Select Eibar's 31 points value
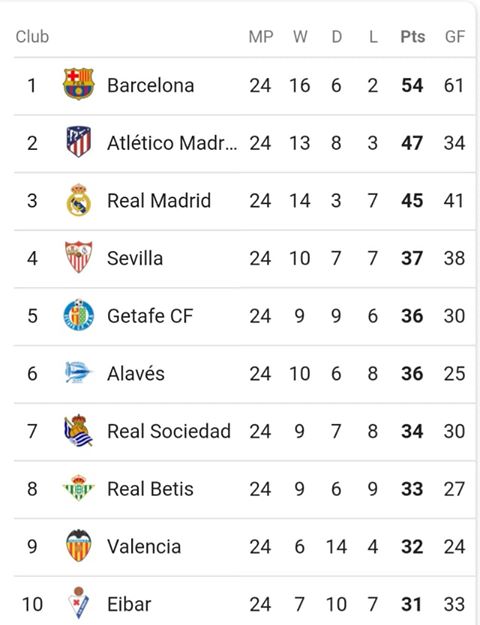 412,604
